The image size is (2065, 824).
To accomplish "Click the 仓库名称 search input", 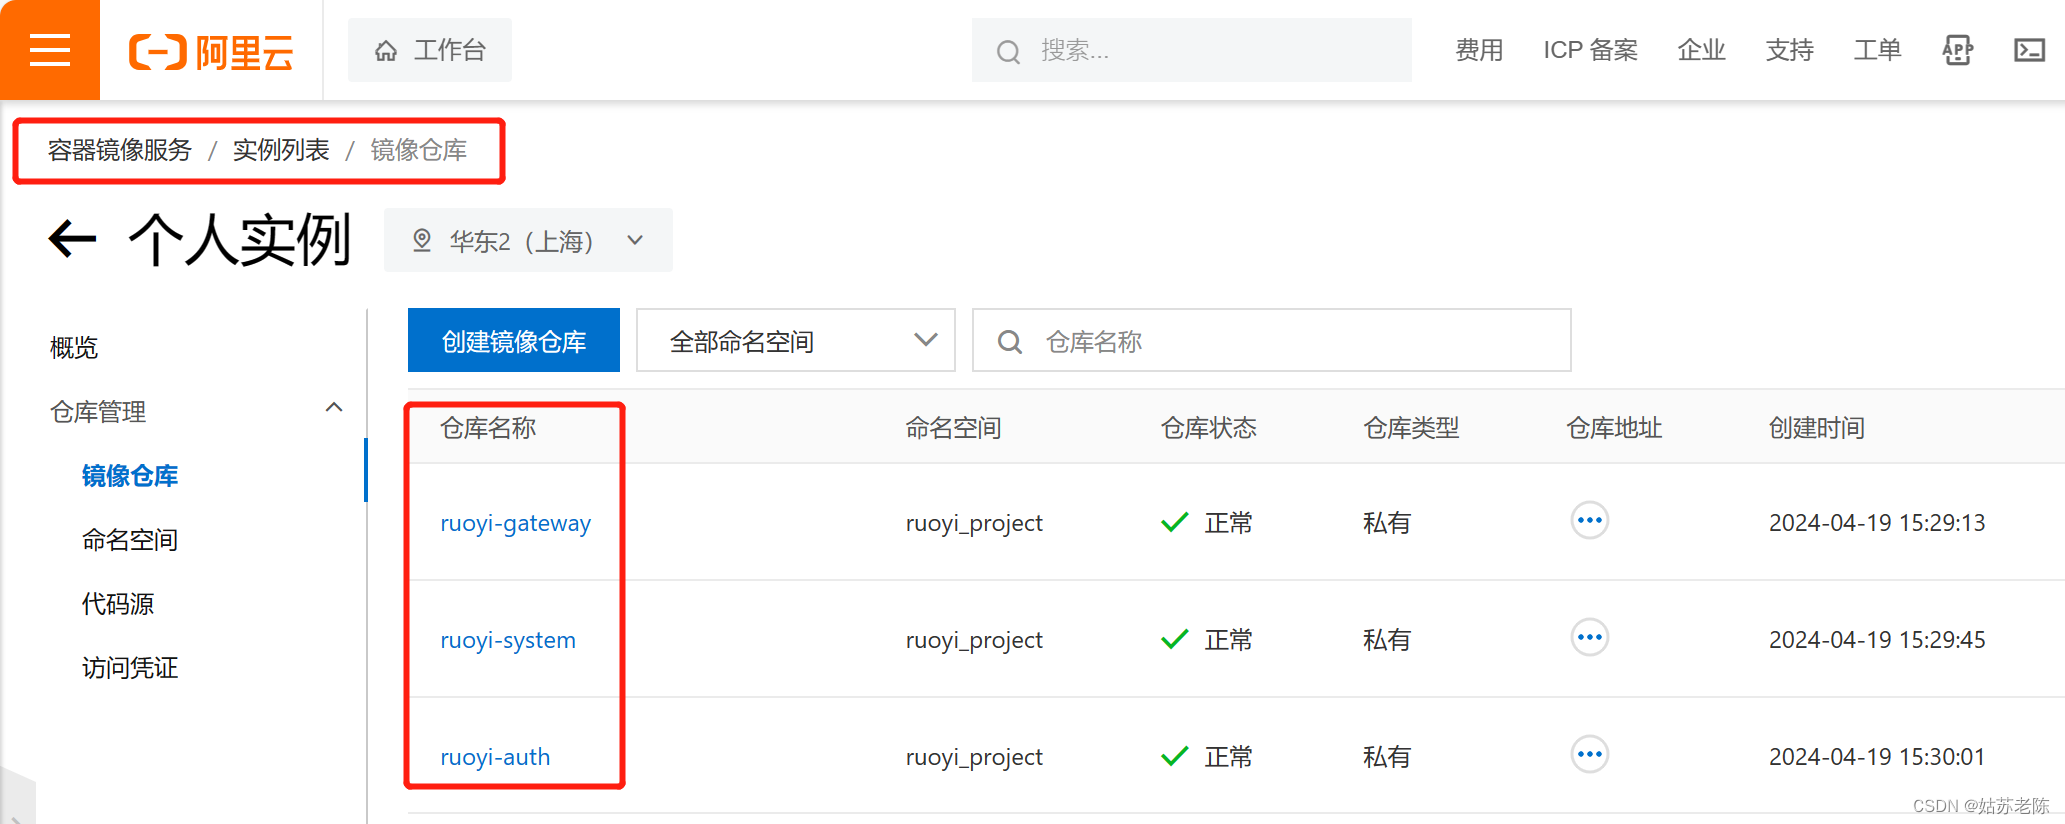I will [x=1272, y=340].
